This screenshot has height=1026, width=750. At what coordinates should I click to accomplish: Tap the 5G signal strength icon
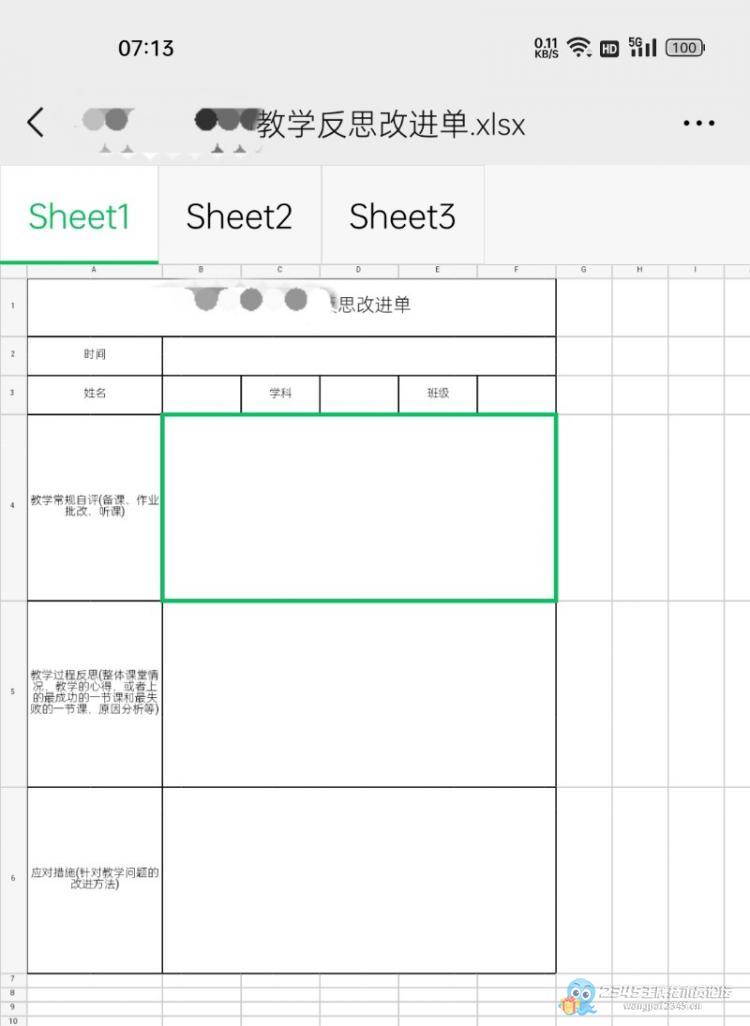coord(642,47)
